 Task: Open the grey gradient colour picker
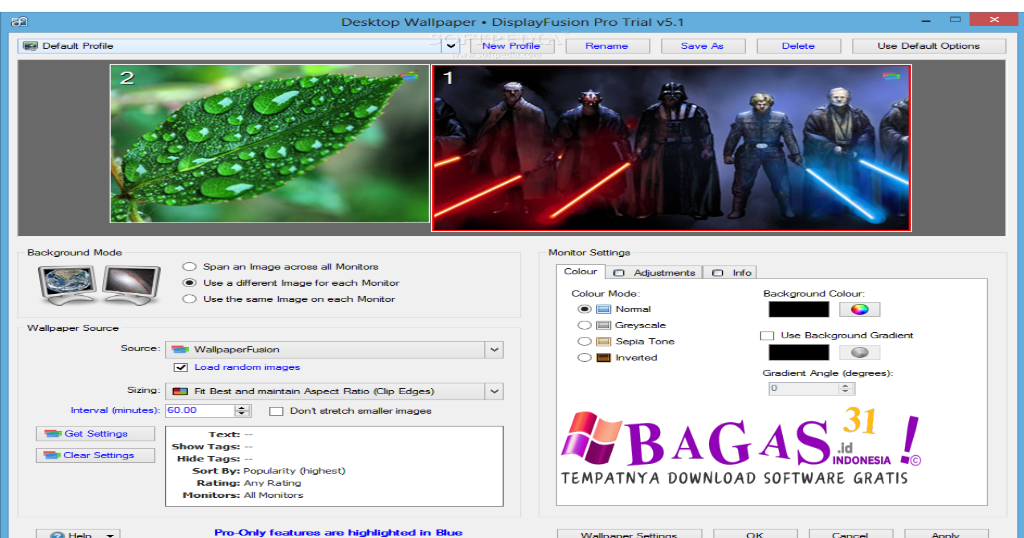point(859,353)
